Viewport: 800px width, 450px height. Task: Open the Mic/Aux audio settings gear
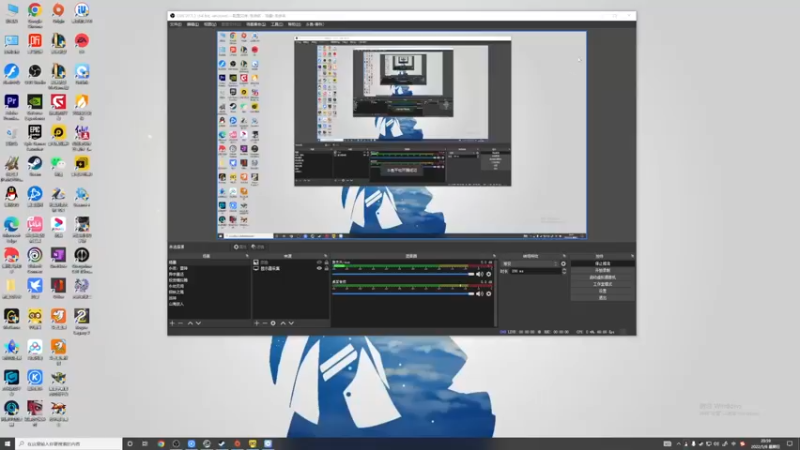pos(489,274)
